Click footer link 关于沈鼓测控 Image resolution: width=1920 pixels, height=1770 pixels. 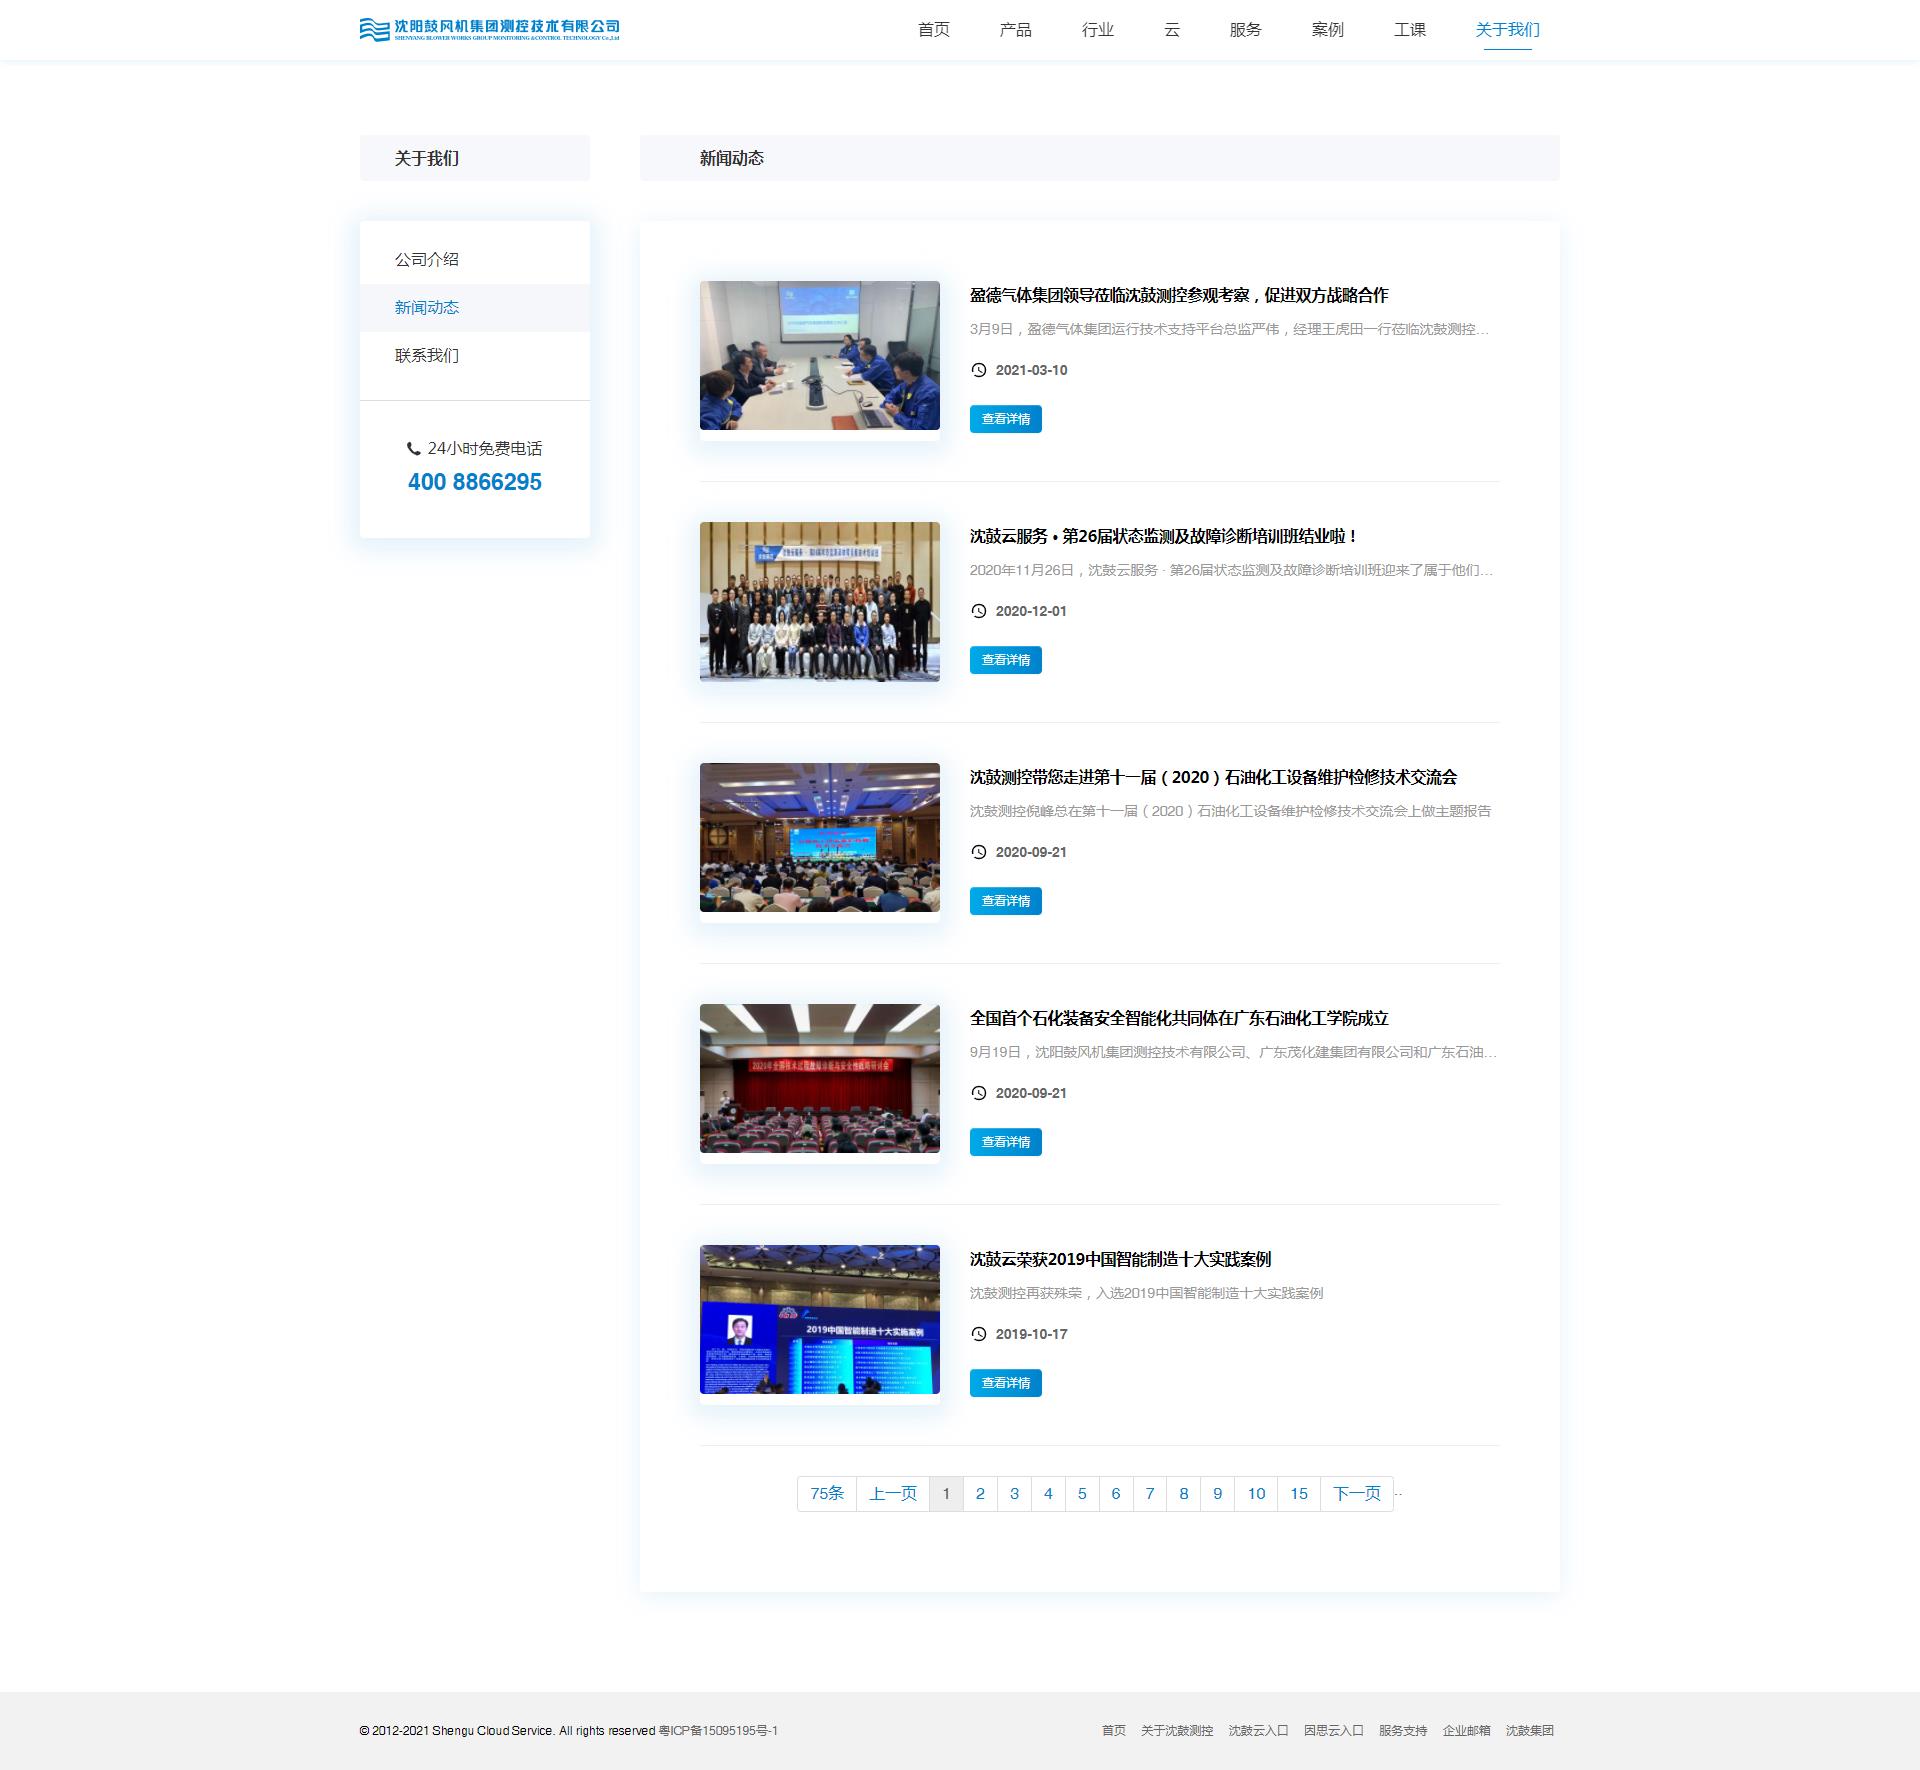click(x=1177, y=1731)
